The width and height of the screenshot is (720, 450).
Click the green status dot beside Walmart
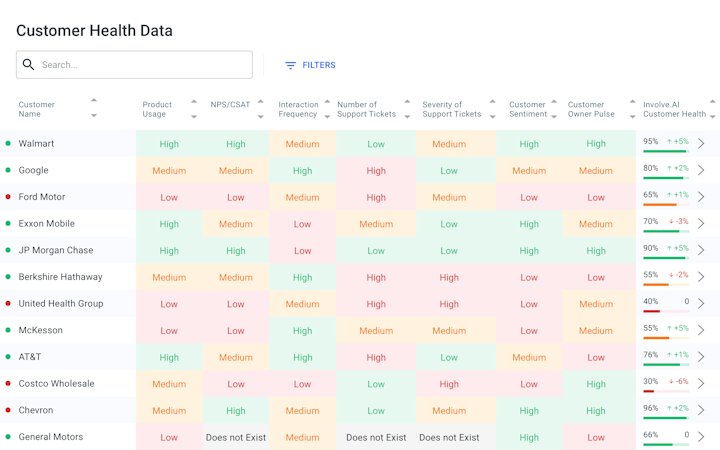coord(8,144)
